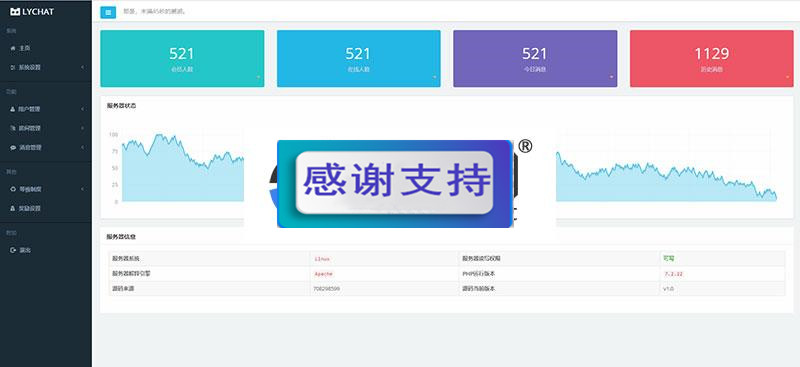The image size is (800, 367).
Task: Expand the system settings submenu chevron
Action: click(82, 67)
